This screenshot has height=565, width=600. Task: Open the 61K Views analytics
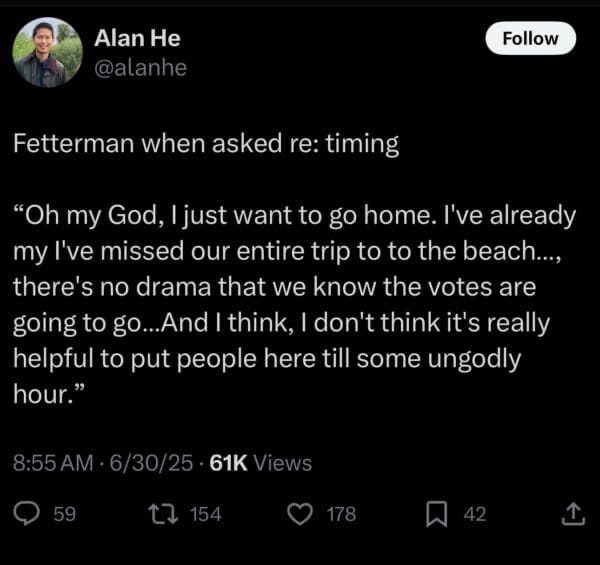(261, 462)
